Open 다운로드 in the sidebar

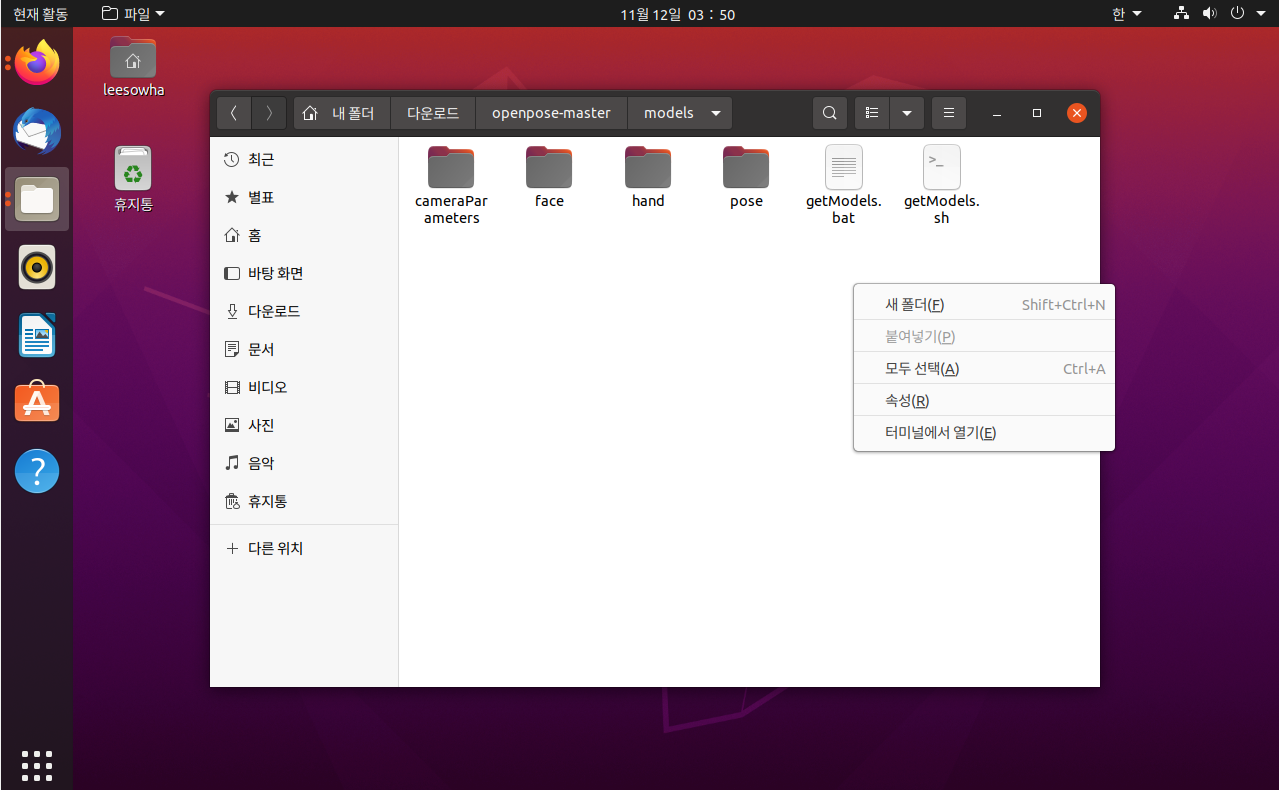(x=304, y=311)
